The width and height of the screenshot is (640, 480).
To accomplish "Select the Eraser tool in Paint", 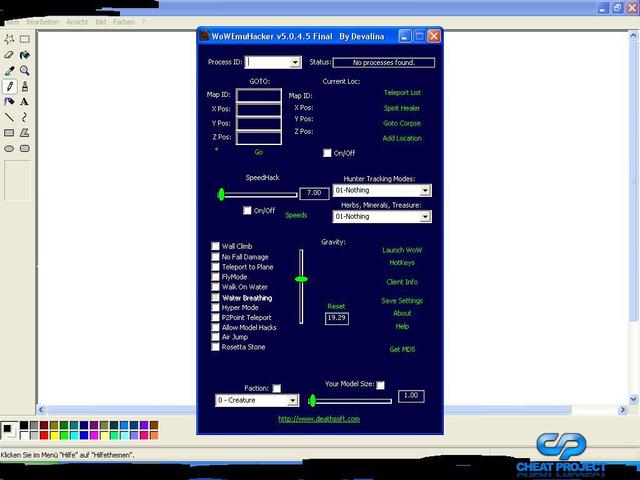I will click(9, 55).
